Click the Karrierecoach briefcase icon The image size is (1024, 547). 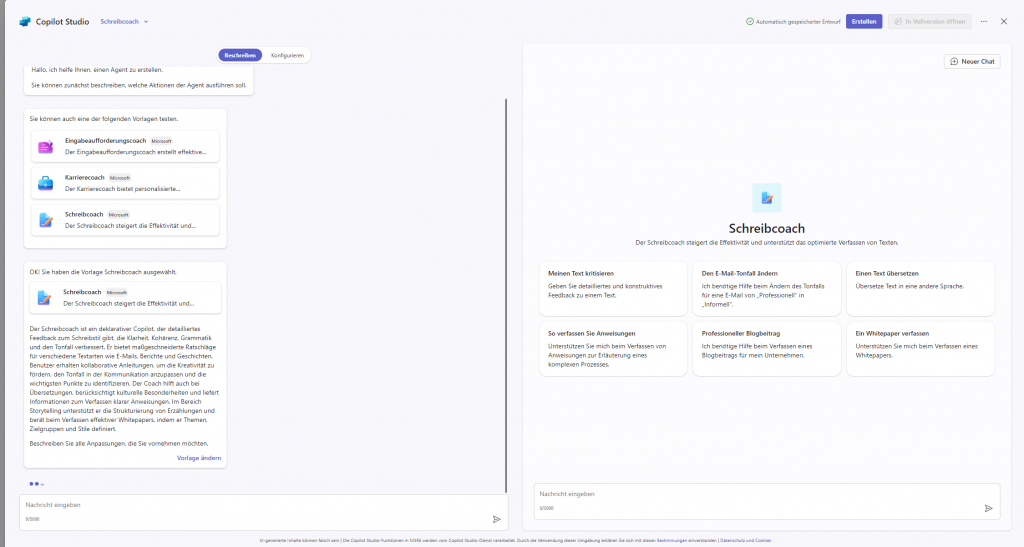[x=45, y=183]
